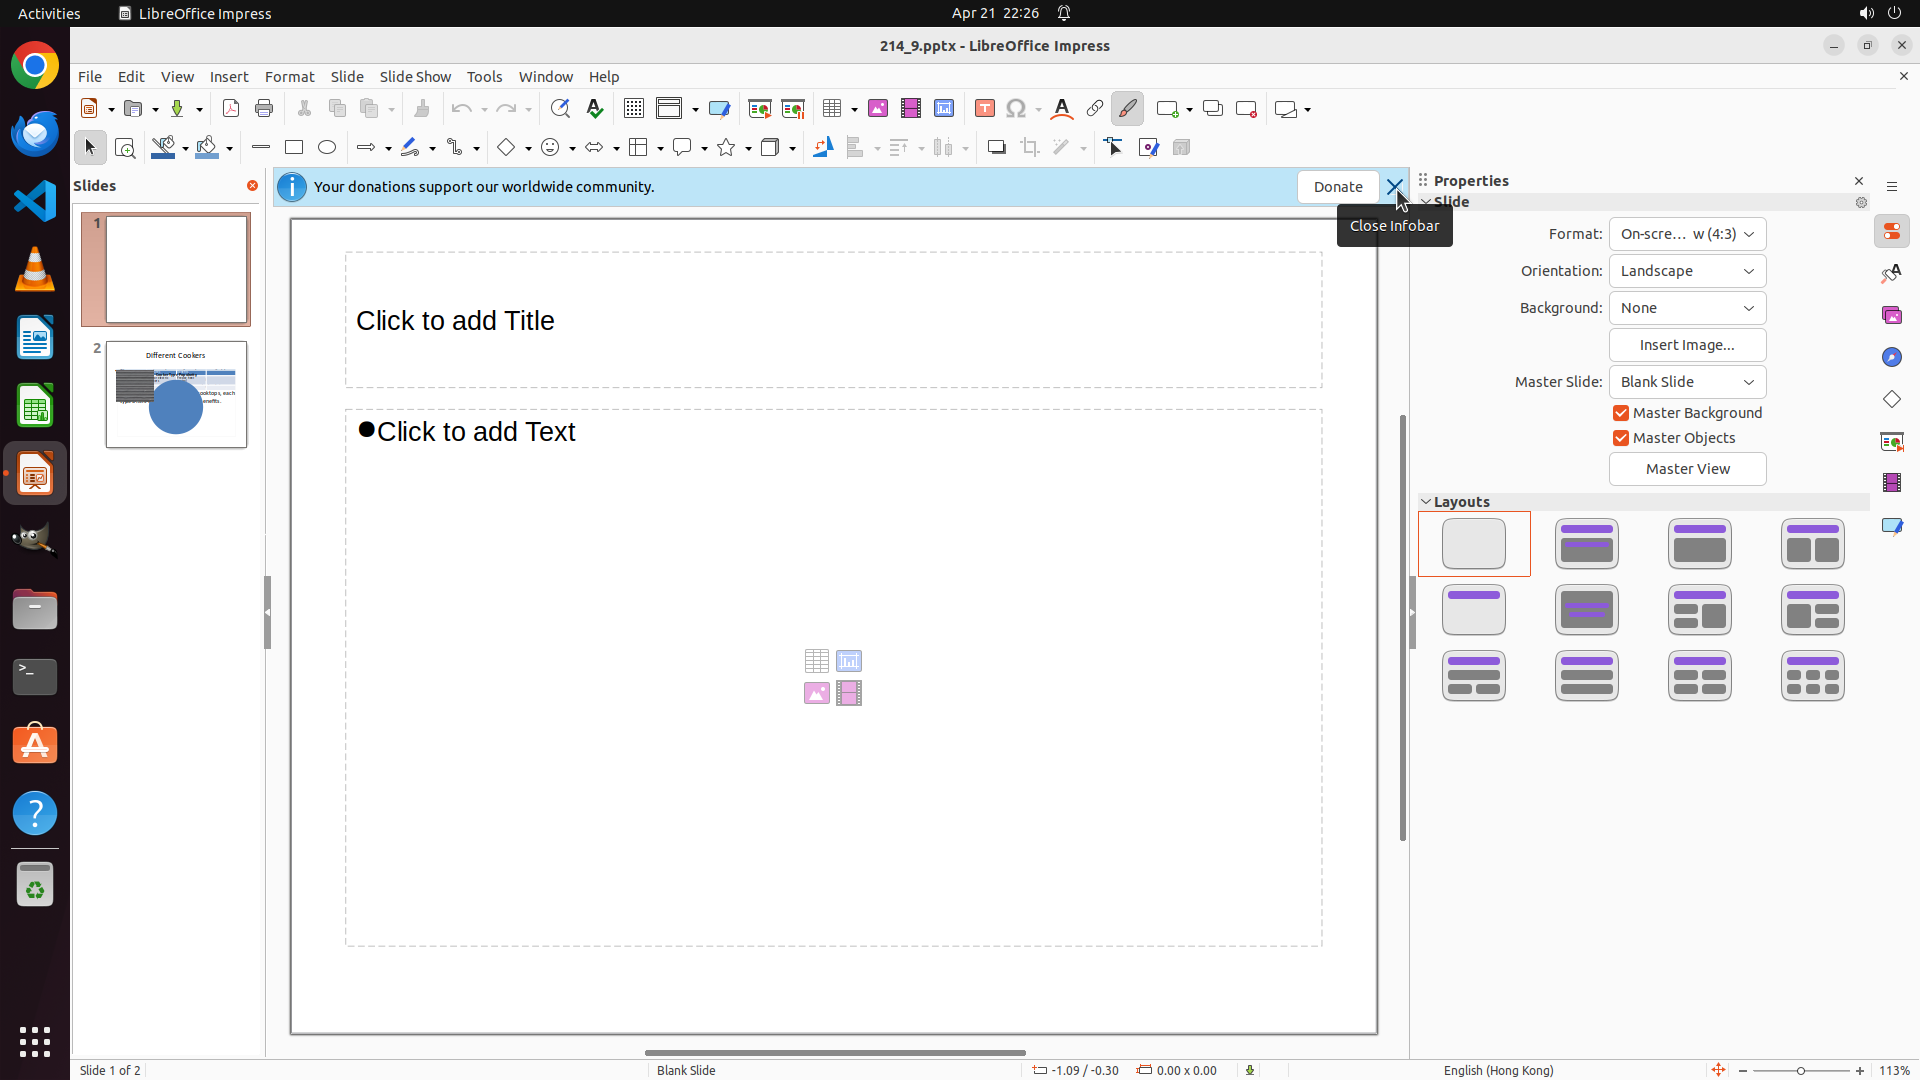Uncheck the Master Background checkbox
This screenshot has width=1920, height=1080.
1621,413
